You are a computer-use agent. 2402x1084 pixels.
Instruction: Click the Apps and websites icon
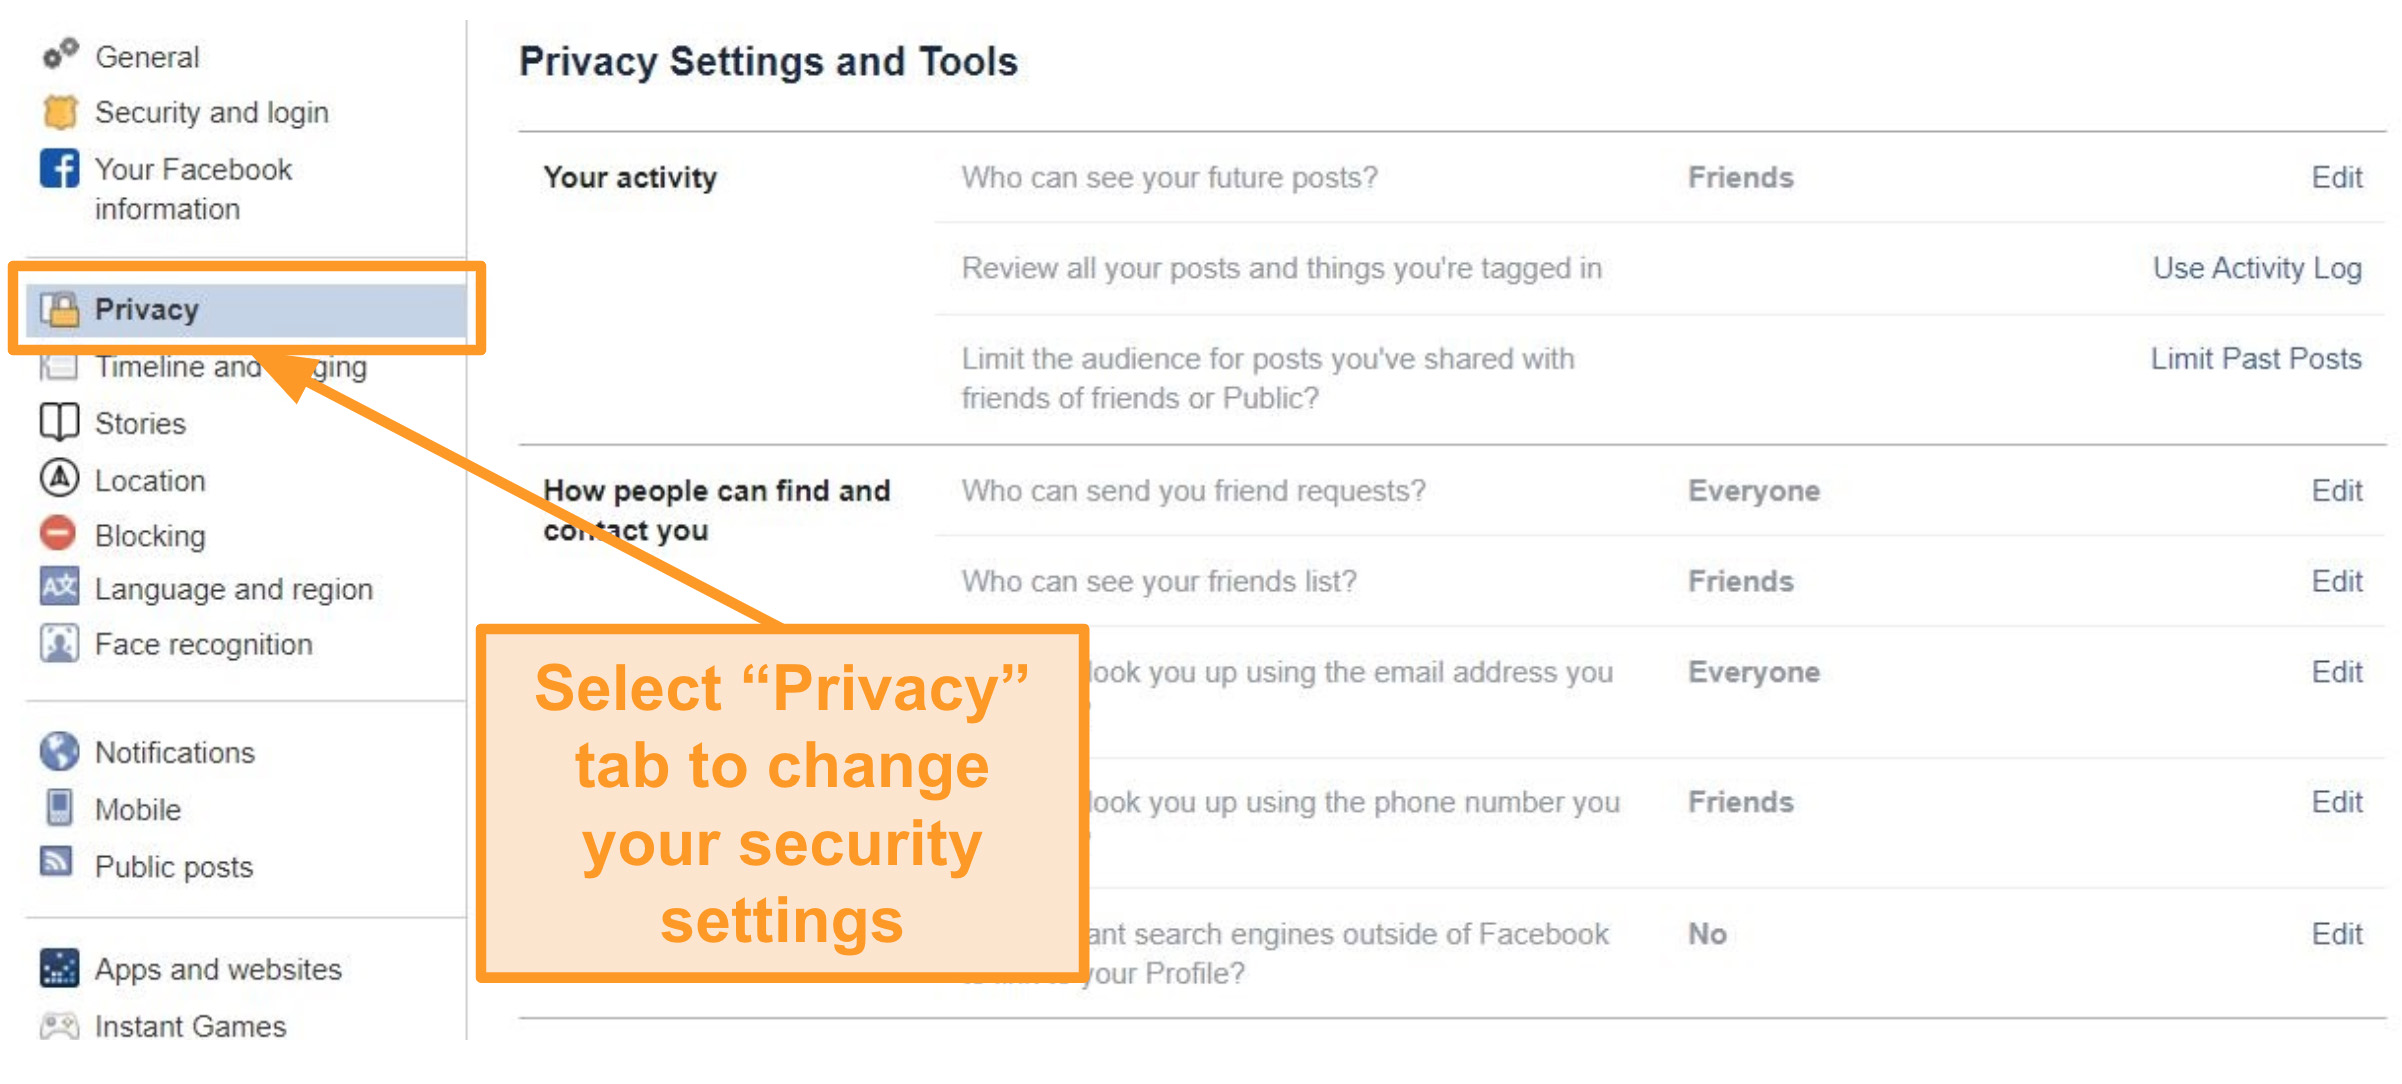[59, 968]
